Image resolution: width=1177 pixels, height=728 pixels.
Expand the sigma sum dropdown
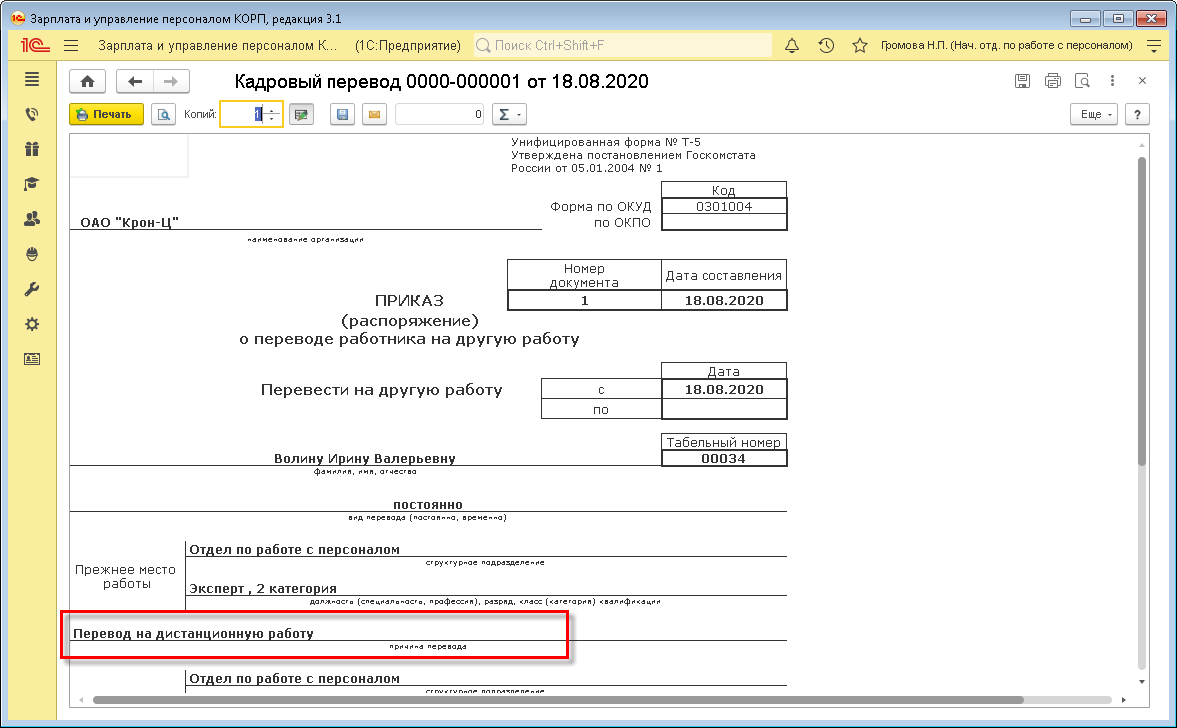tap(511, 114)
